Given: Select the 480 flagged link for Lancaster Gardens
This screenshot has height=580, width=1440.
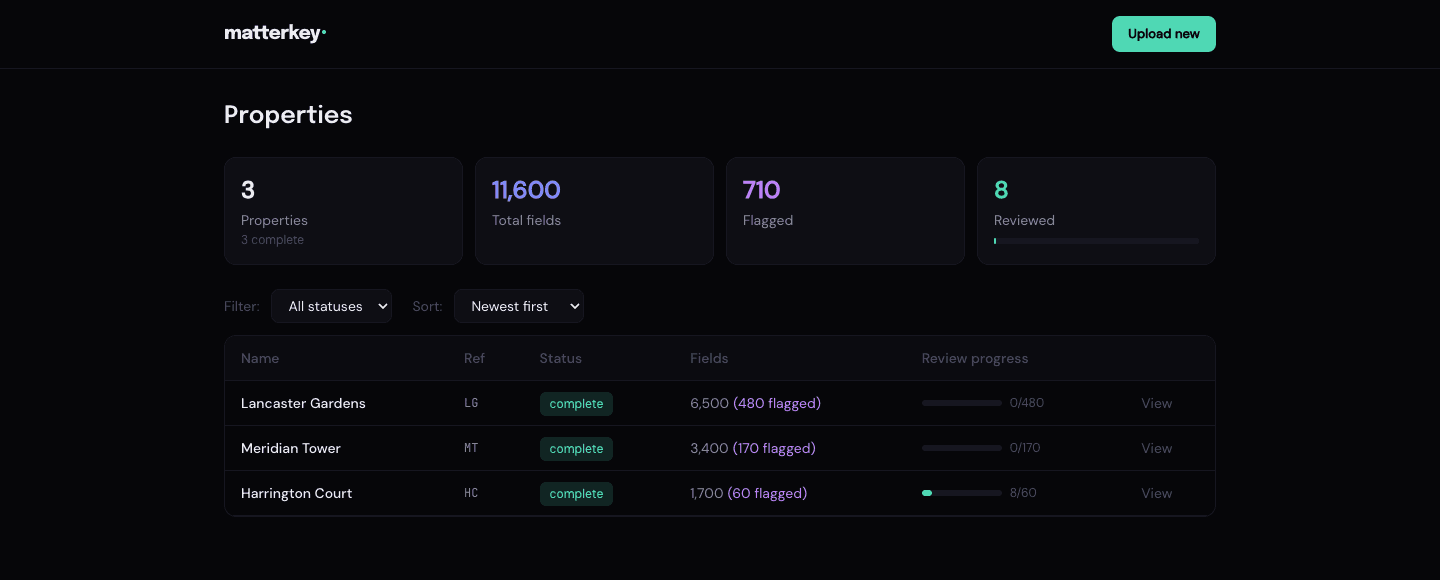Looking at the screenshot, I should pyautogui.click(x=777, y=404).
